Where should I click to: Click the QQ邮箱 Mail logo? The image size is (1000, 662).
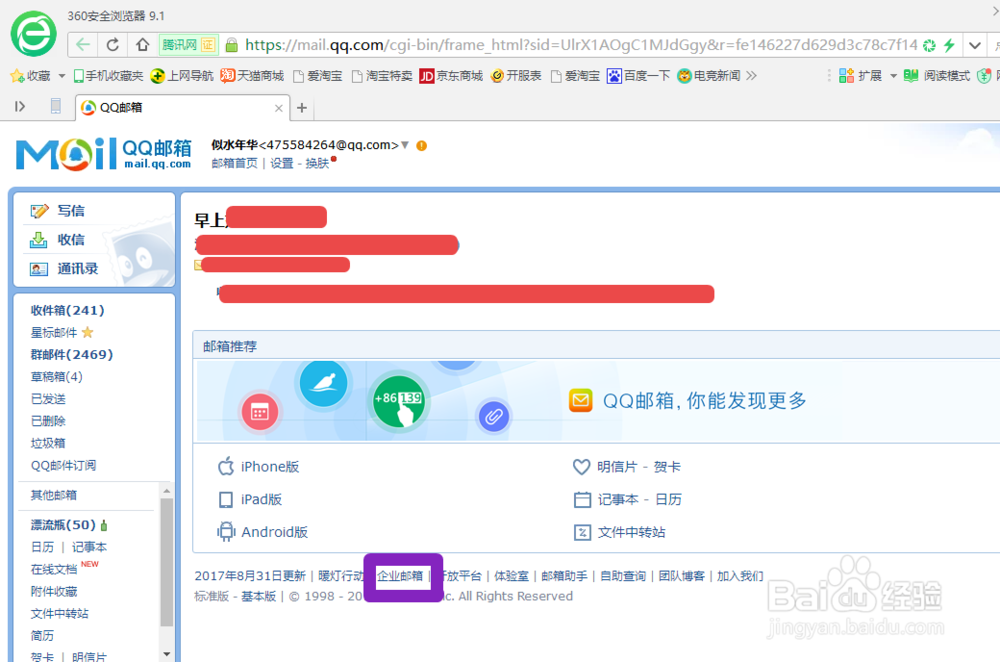[103, 154]
